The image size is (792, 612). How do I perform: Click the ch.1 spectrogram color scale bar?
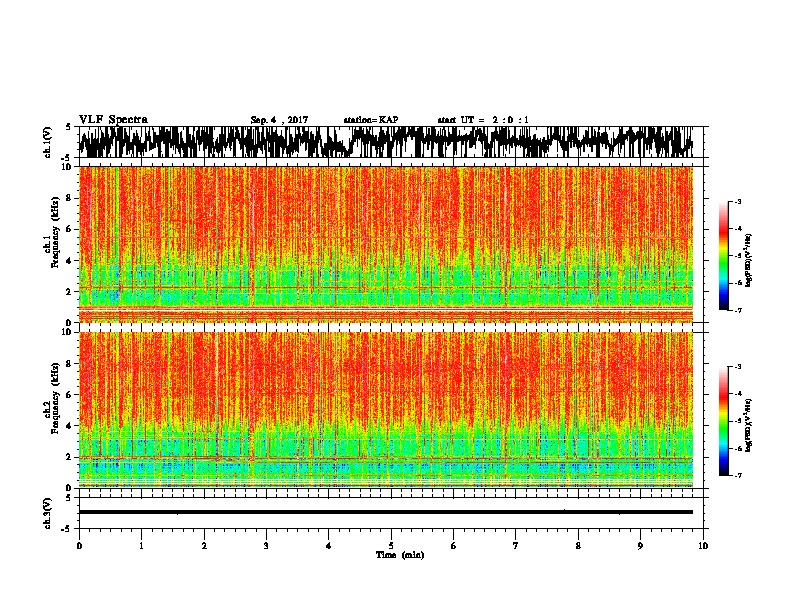(724, 255)
